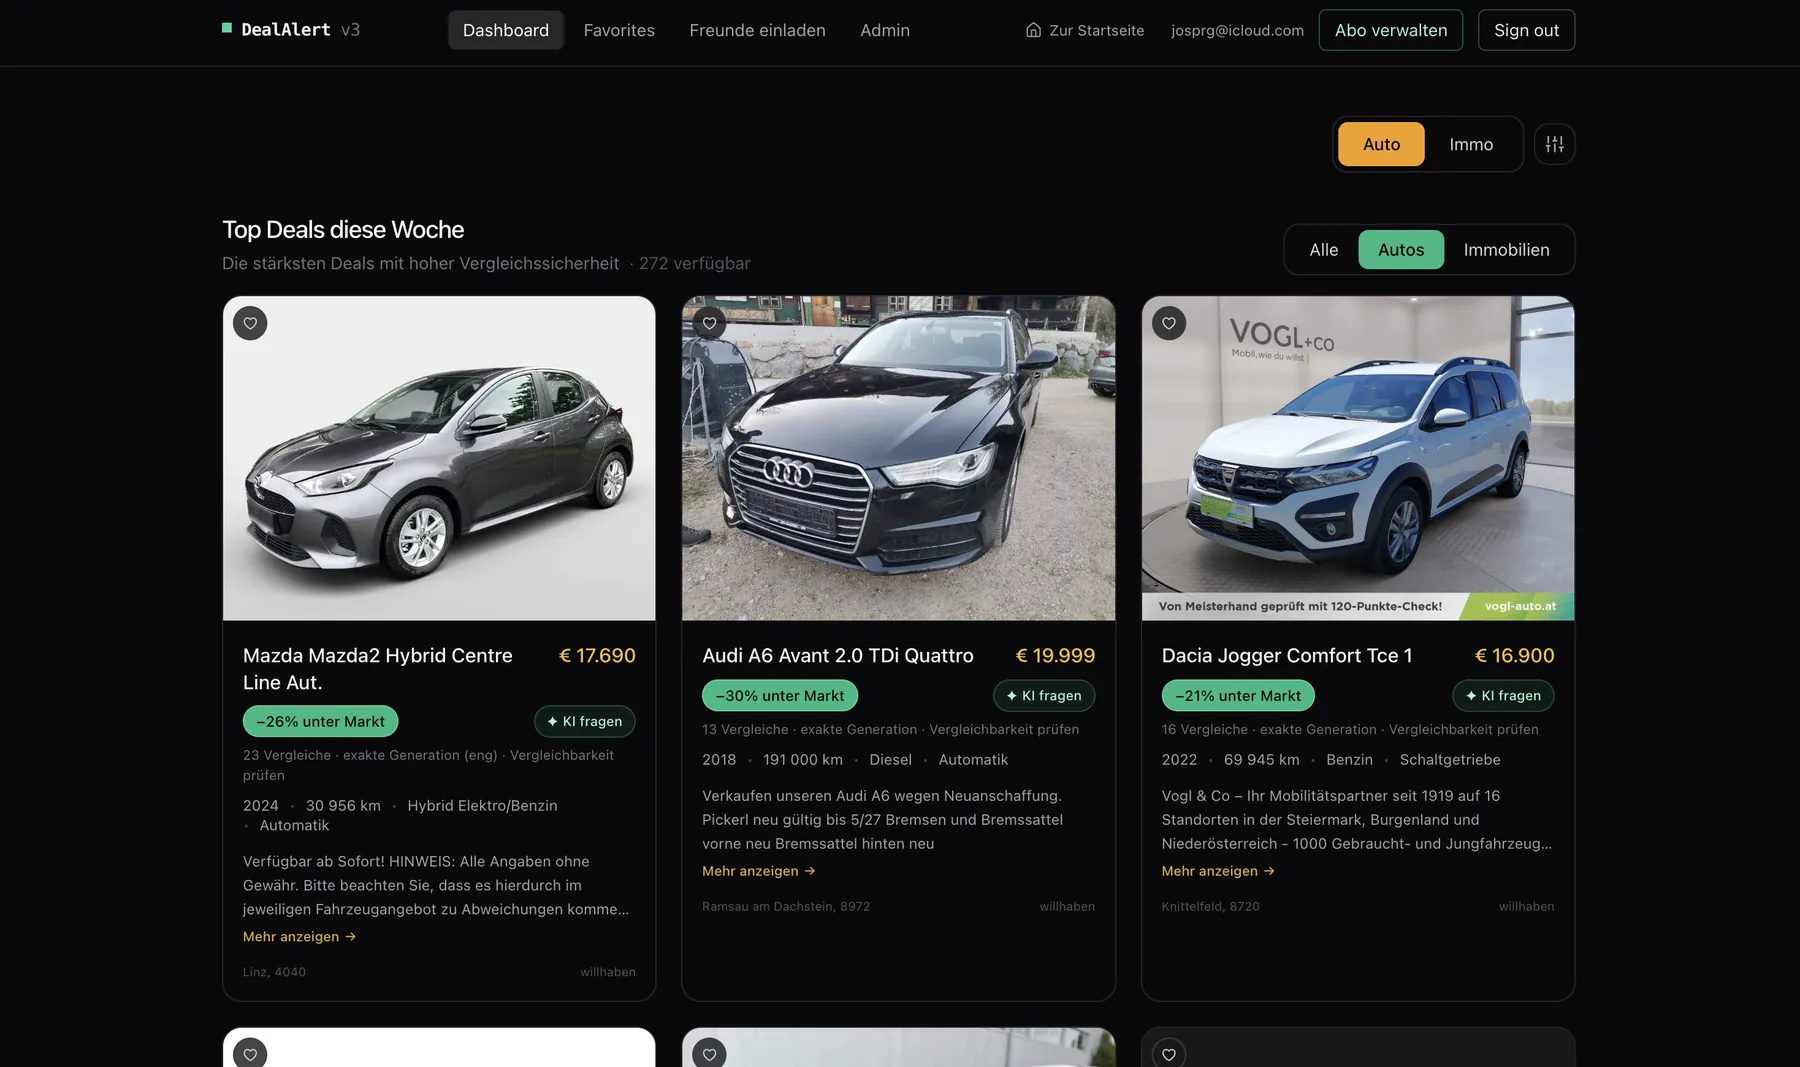Click the Knittelfeld, 8720 location

point(1210,906)
